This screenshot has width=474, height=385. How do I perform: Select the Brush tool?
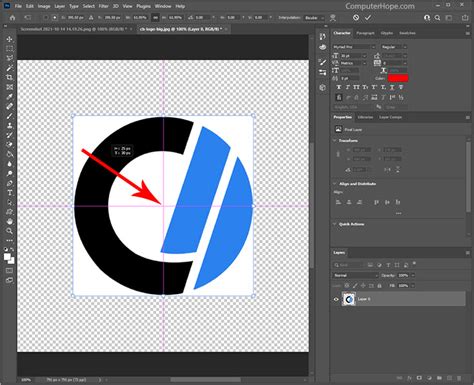click(9, 116)
